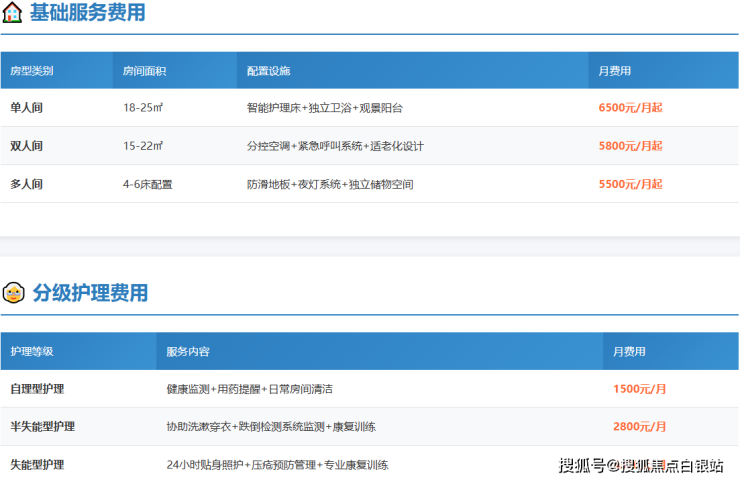Click the 2800元/月 care fee
This screenshot has width=740, height=482.
640,427
